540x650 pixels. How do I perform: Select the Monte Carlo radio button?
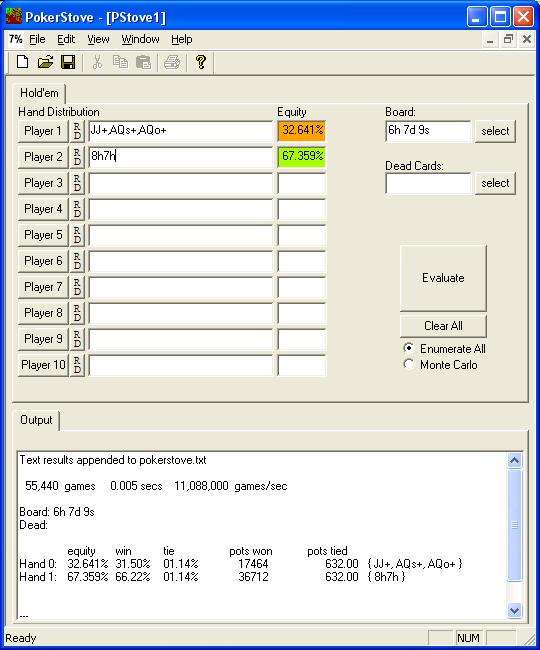click(409, 364)
